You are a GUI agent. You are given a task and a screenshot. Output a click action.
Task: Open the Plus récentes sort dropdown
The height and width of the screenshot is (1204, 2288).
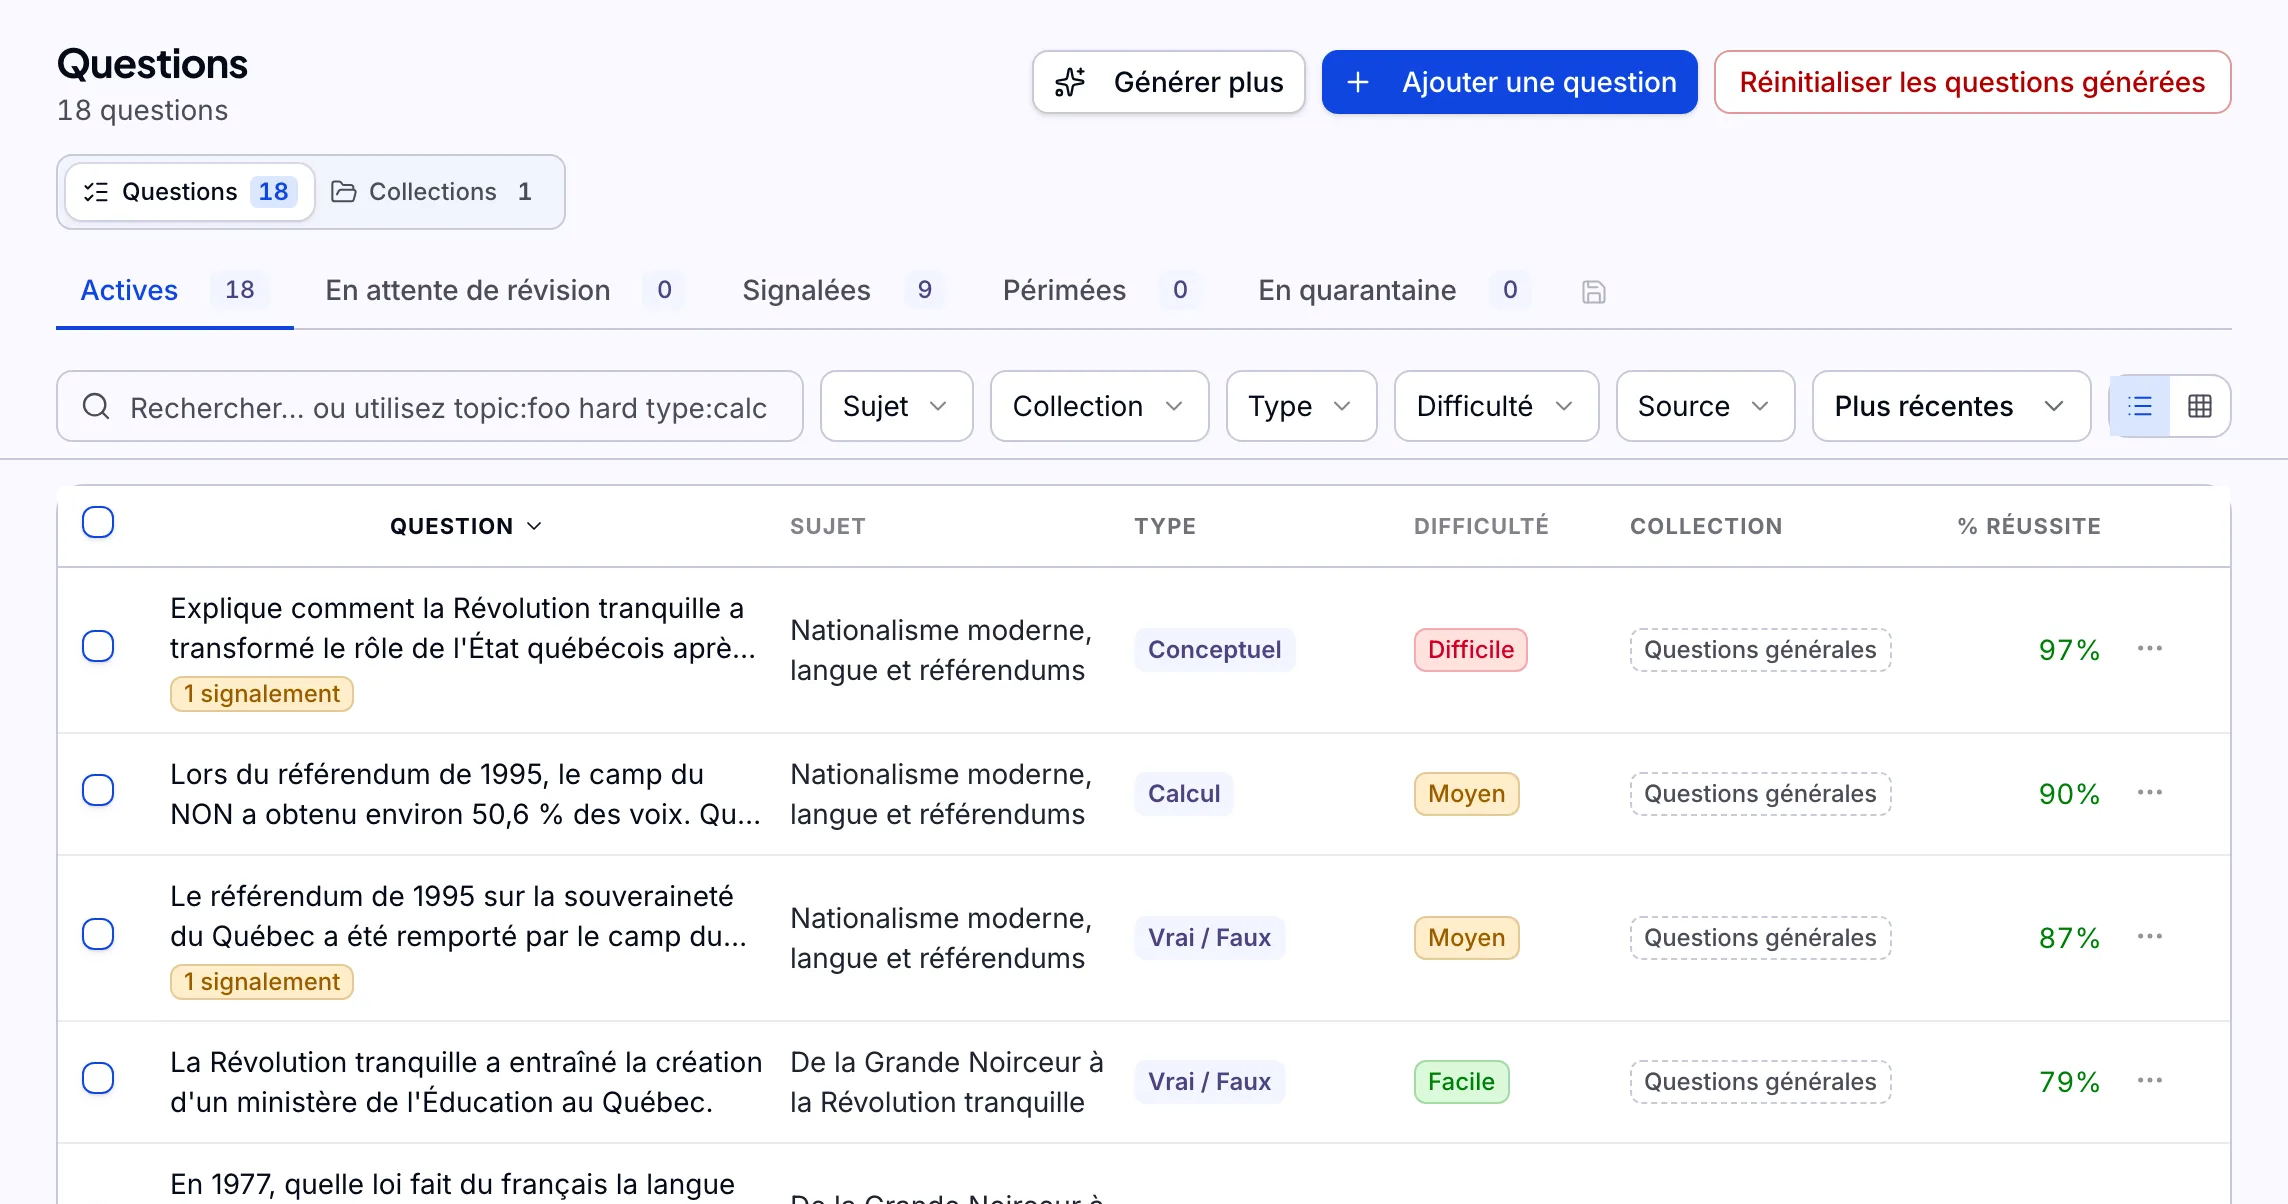(x=1952, y=406)
